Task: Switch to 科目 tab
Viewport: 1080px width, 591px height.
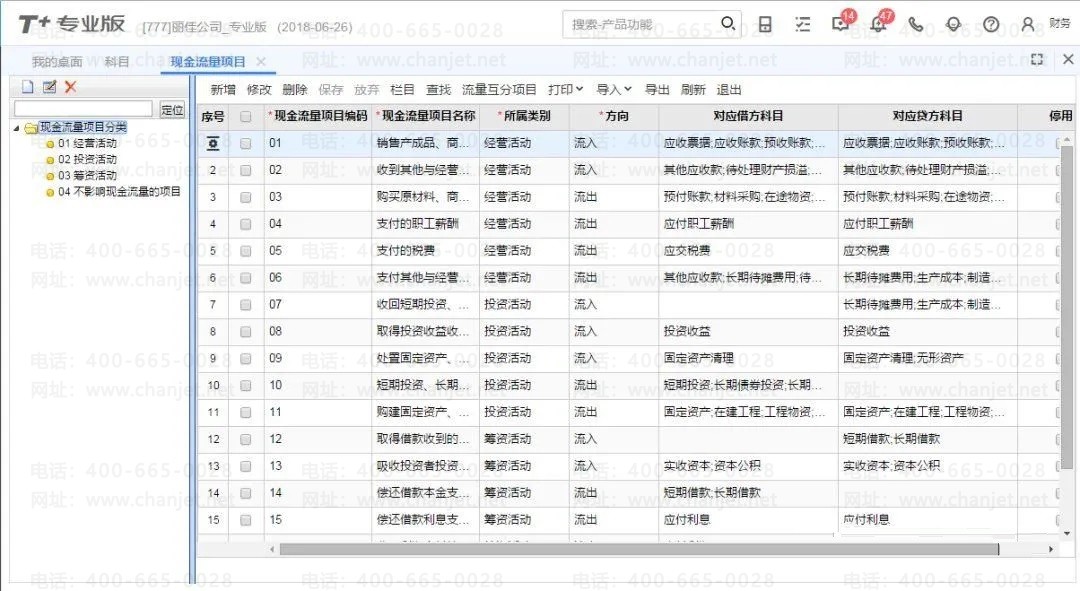Action: tap(117, 62)
